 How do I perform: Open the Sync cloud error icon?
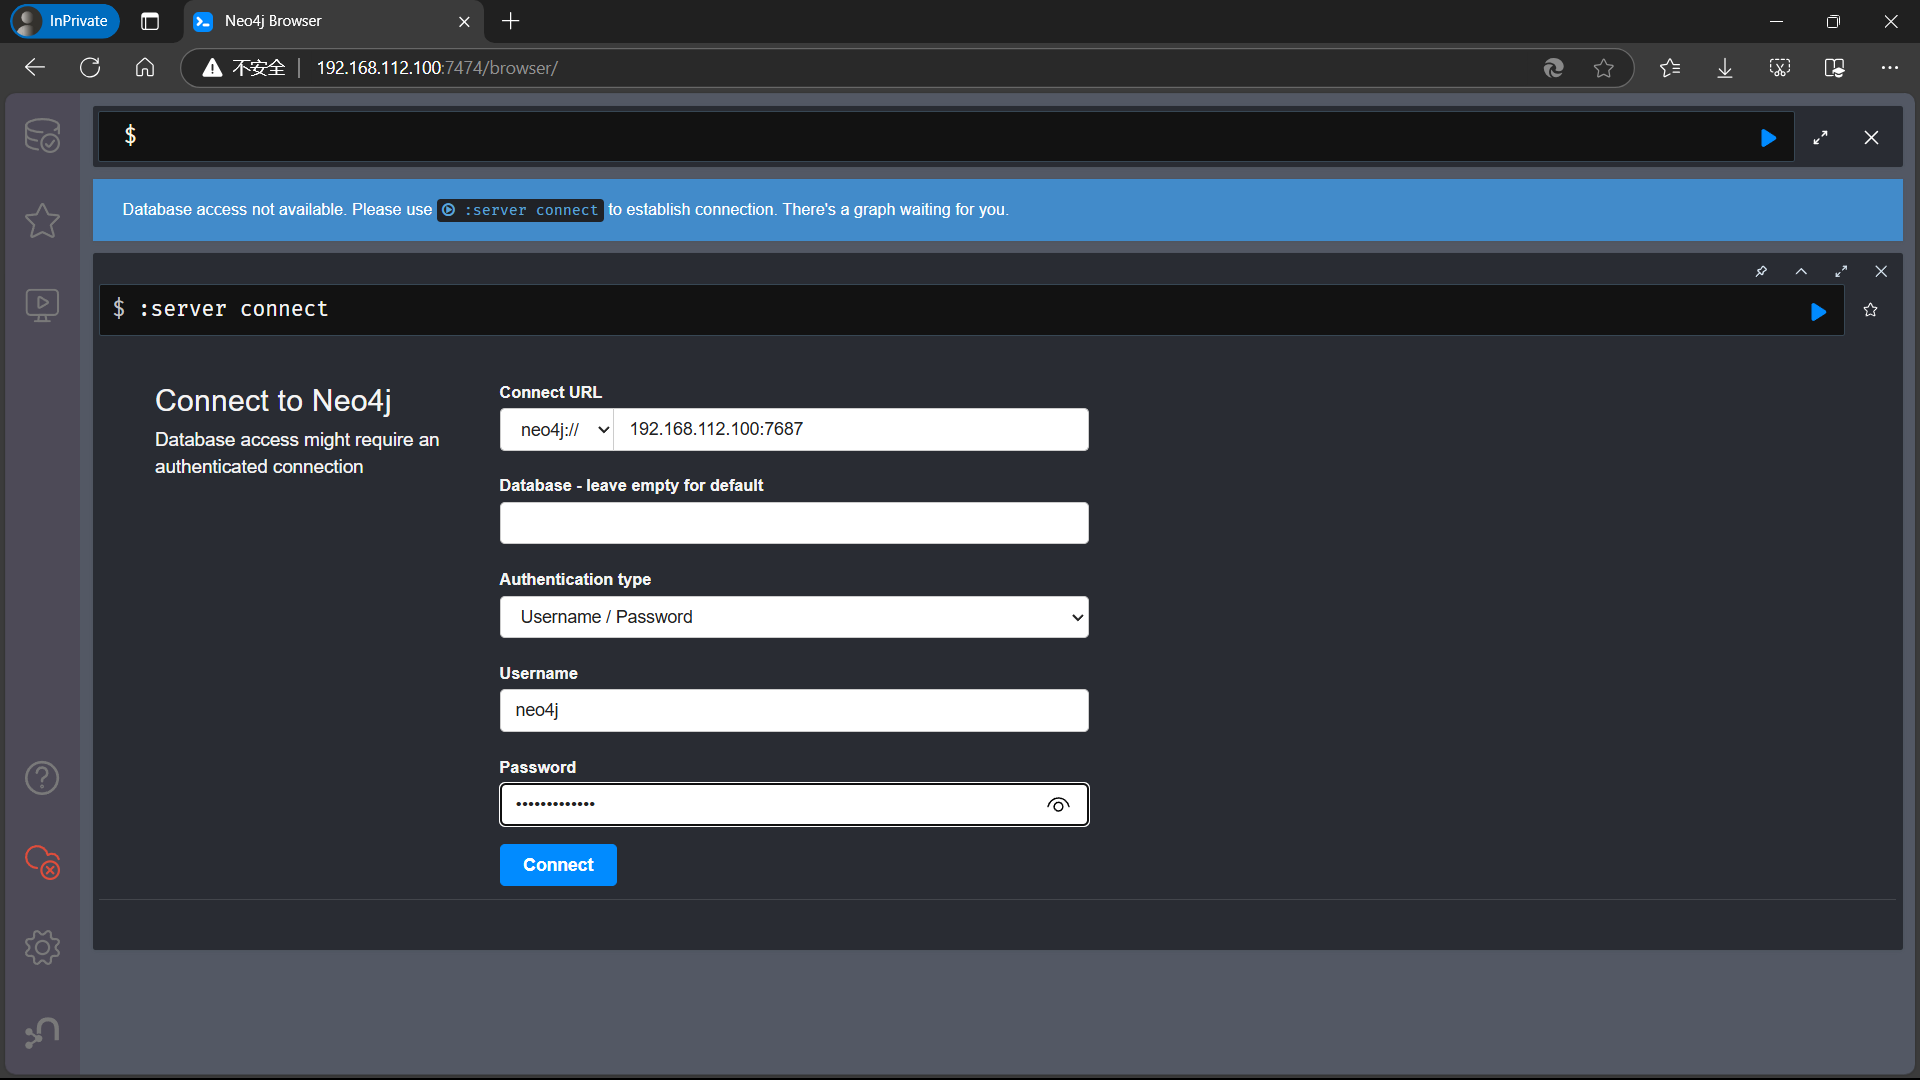pyautogui.click(x=42, y=862)
